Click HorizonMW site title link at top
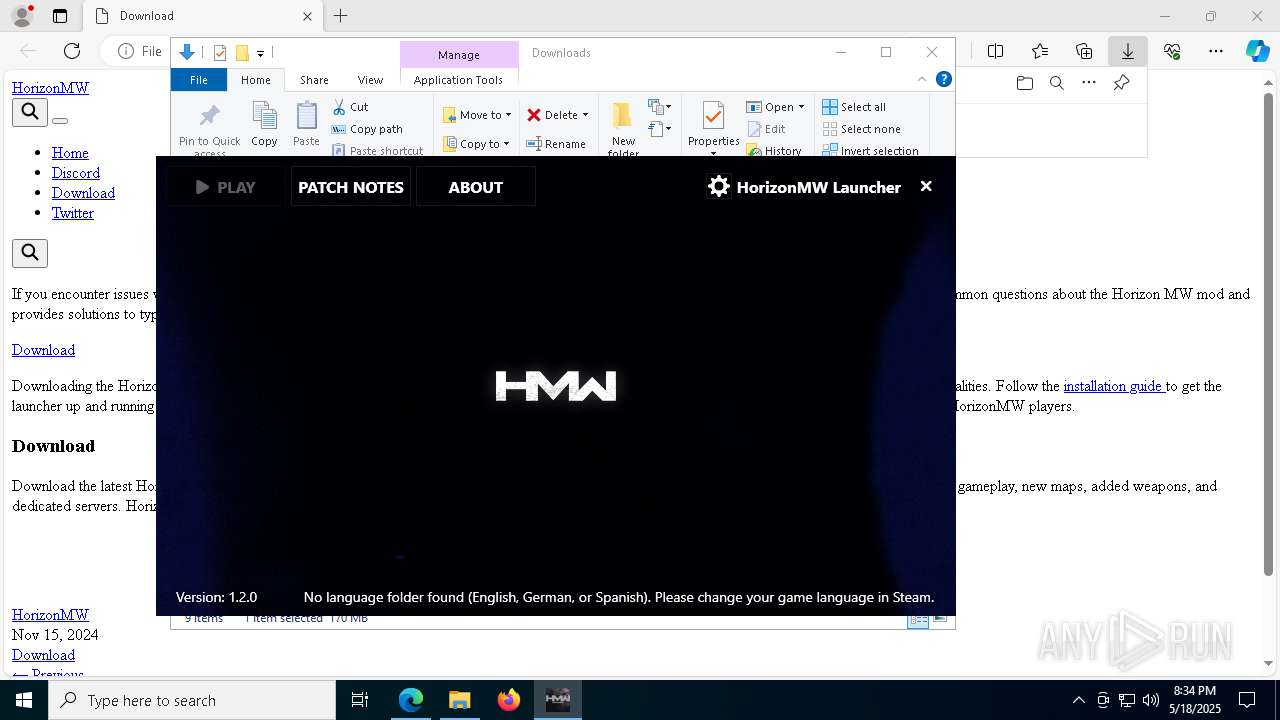1280x720 pixels. (50, 88)
